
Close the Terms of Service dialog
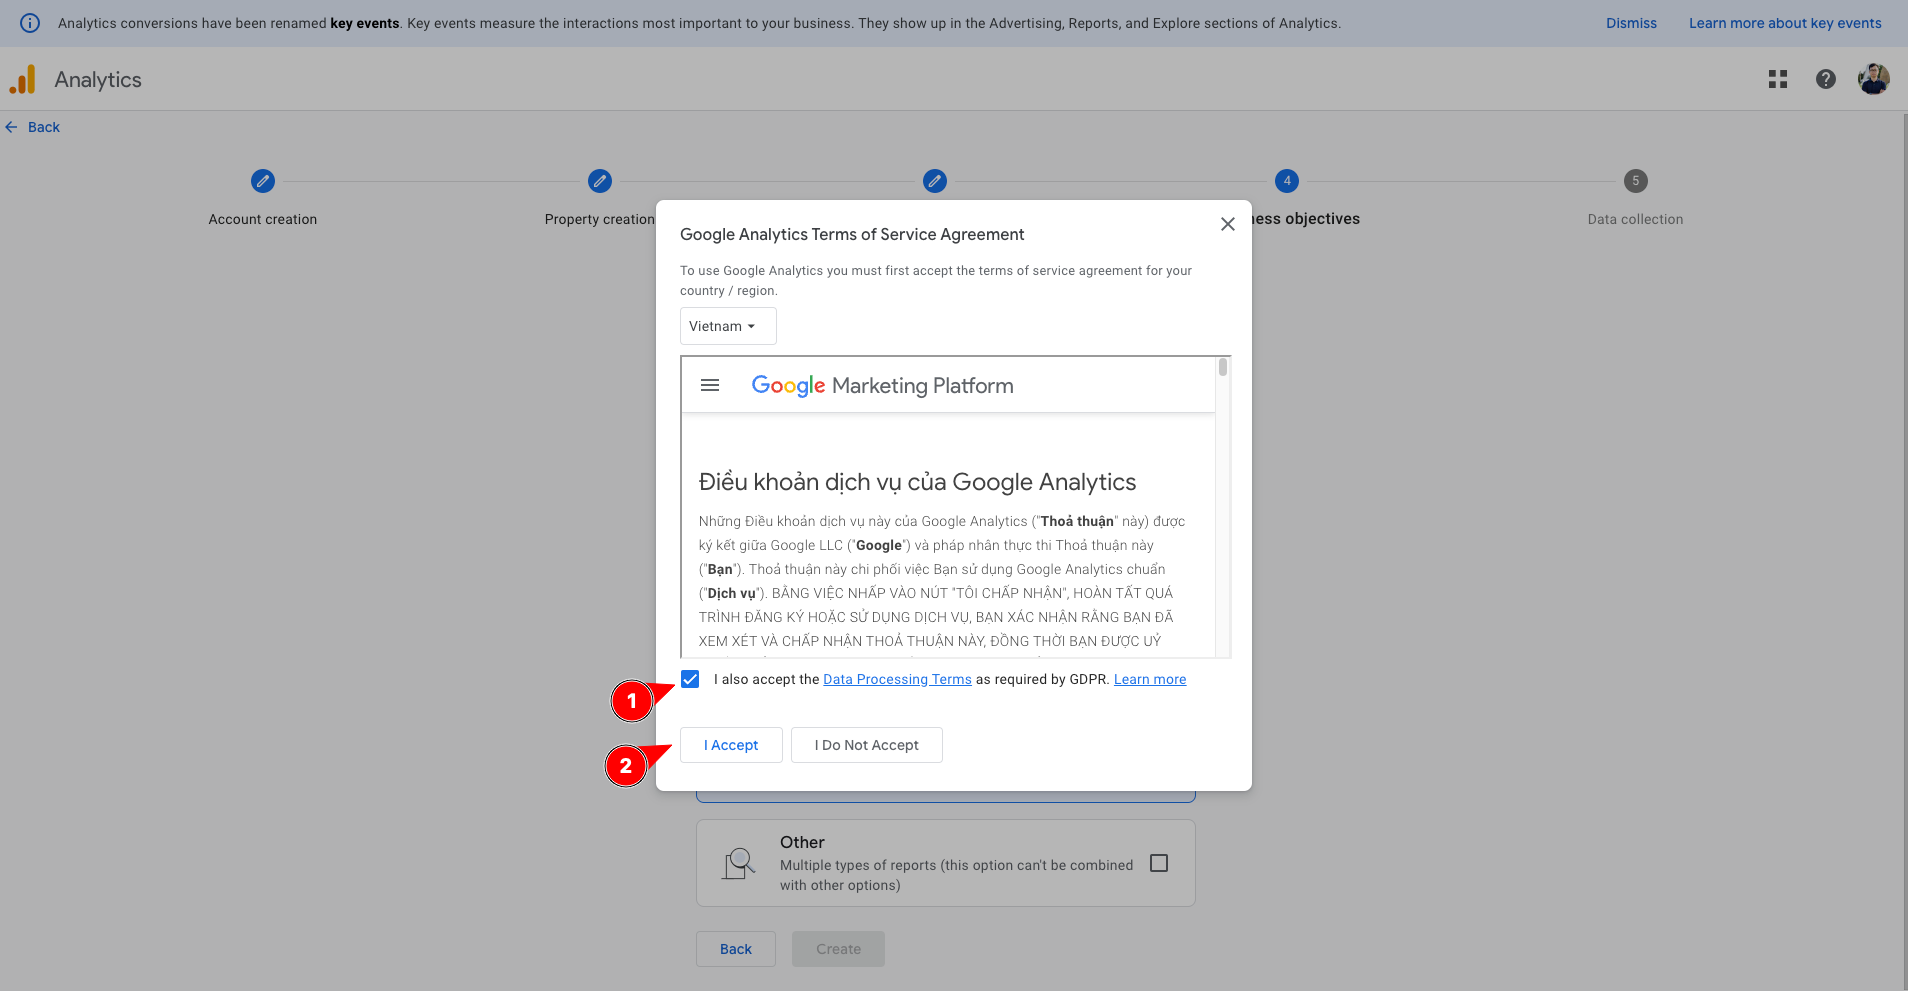tap(1227, 224)
